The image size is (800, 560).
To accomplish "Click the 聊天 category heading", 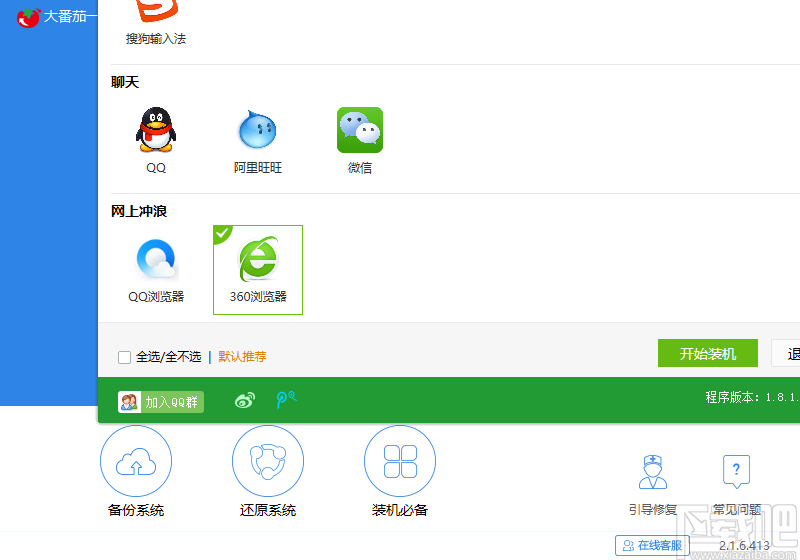I will click(125, 82).
